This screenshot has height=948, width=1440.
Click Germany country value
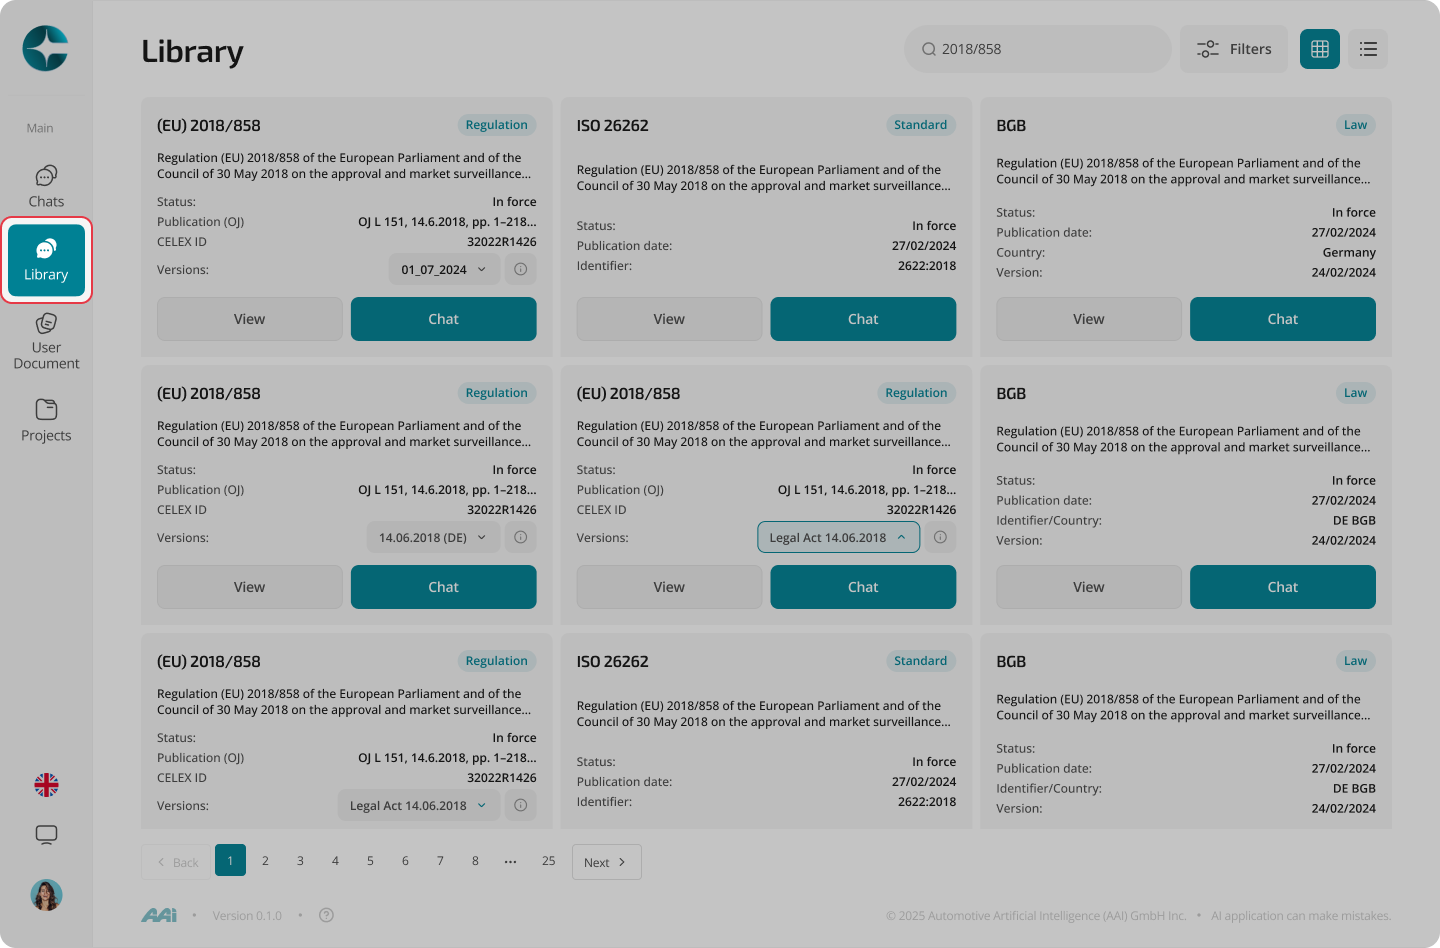click(x=1349, y=252)
